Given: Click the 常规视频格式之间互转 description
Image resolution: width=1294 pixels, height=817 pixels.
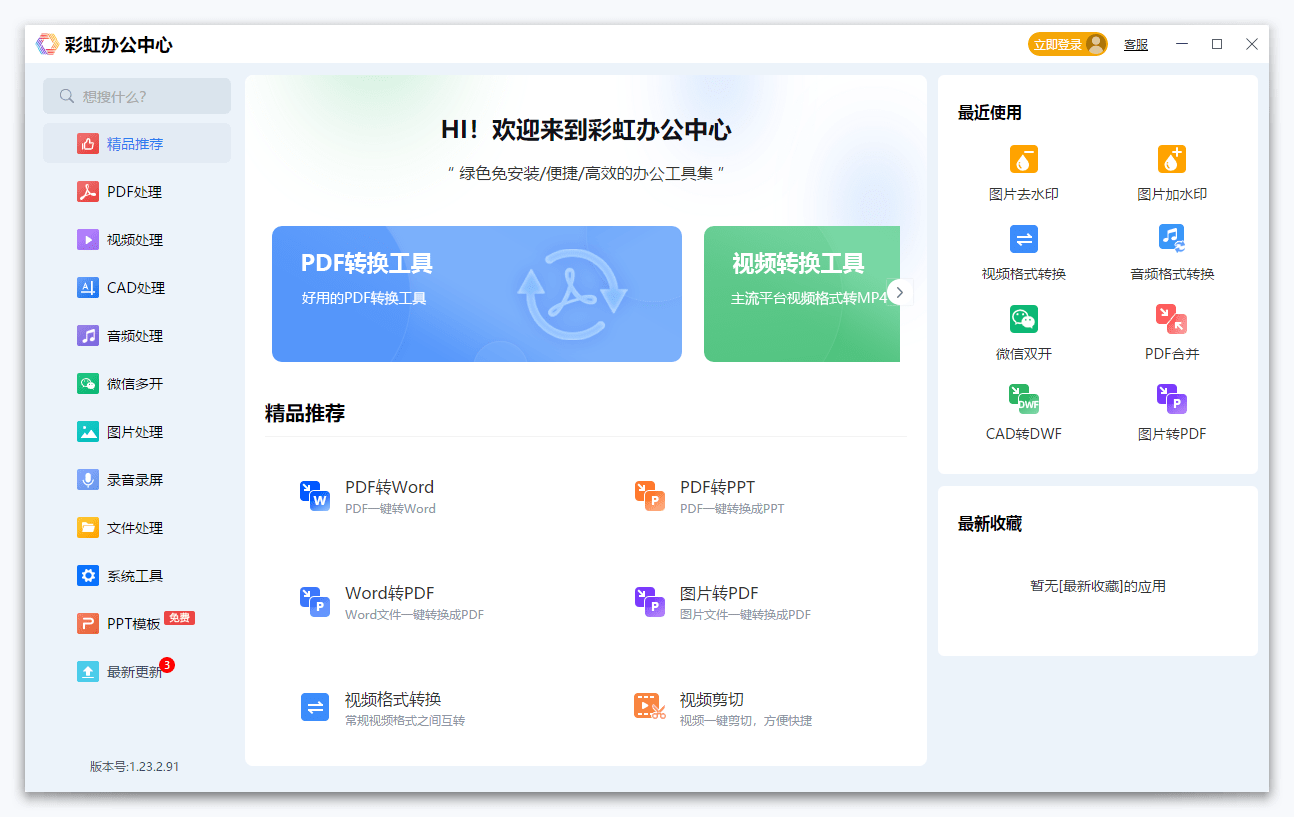Looking at the screenshot, I should [405, 720].
